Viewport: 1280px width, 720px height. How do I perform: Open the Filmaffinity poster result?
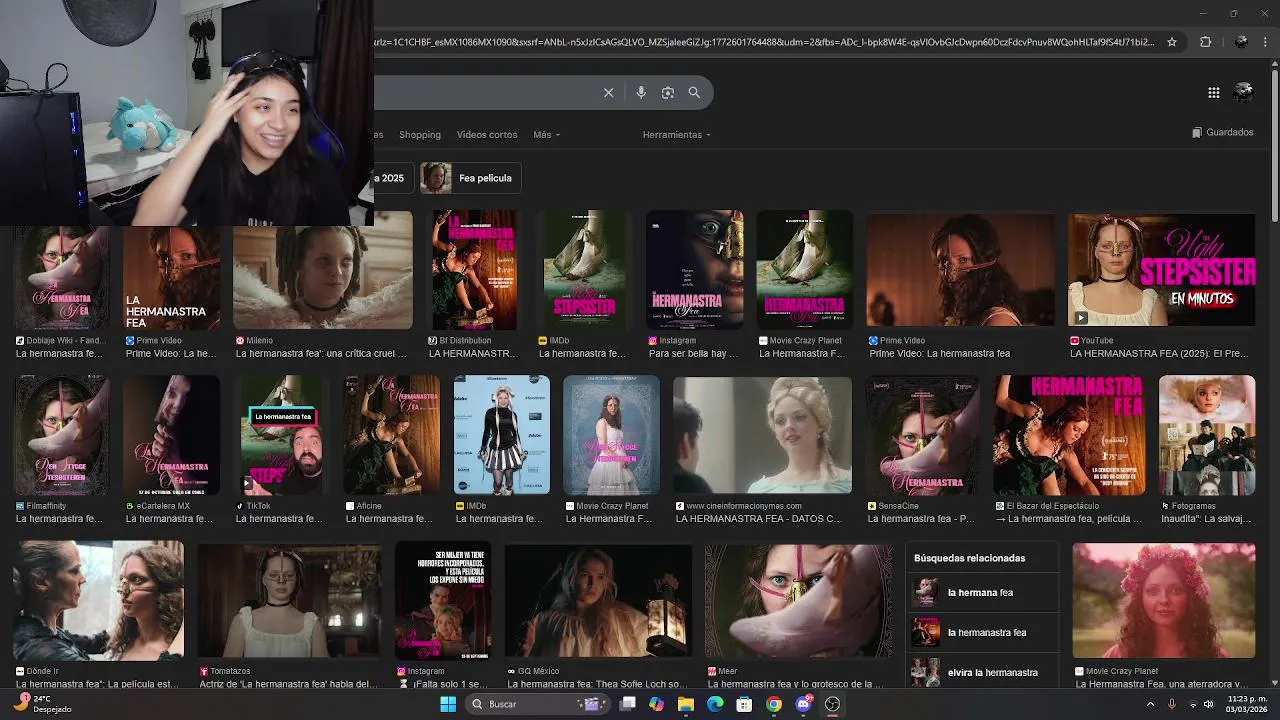pyautogui.click(x=61, y=435)
